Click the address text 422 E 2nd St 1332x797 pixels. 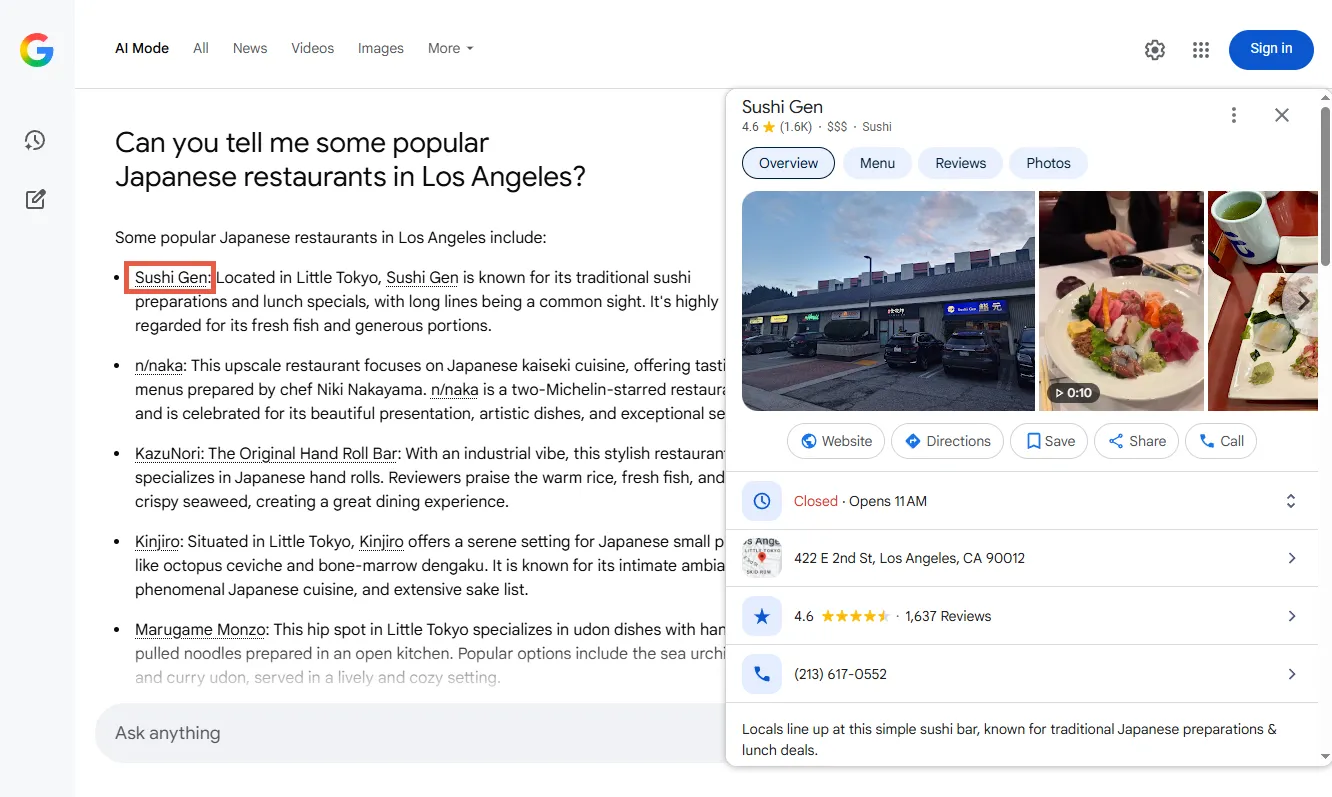909,558
